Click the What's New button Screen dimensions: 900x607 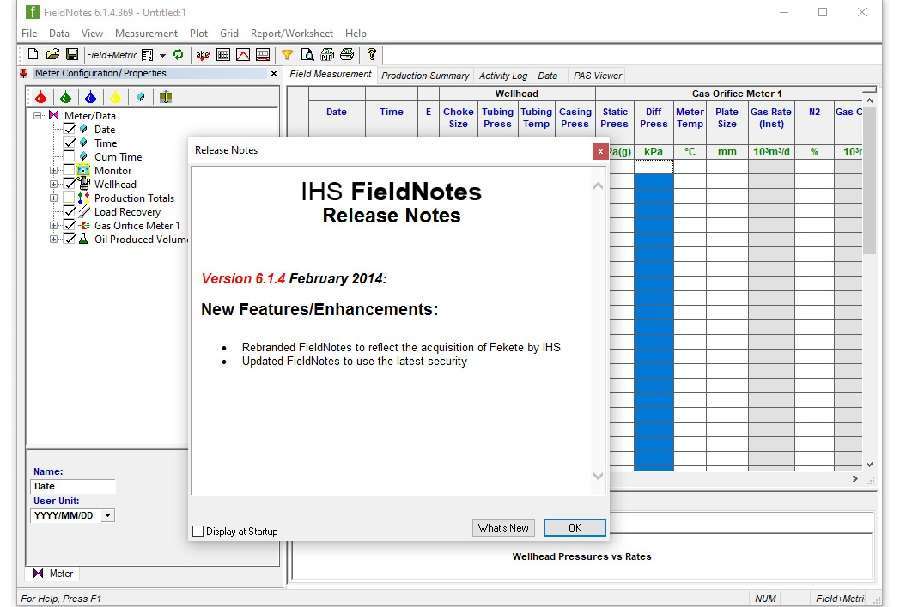(x=503, y=527)
